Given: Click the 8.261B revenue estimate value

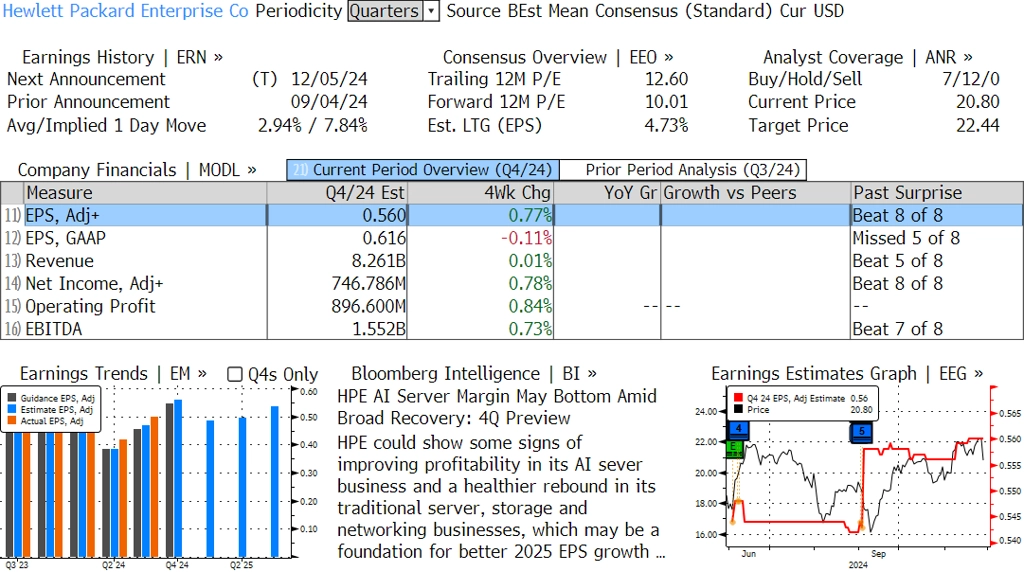Looking at the screenshot, I should pyautogui.click(x=378, y=261).
